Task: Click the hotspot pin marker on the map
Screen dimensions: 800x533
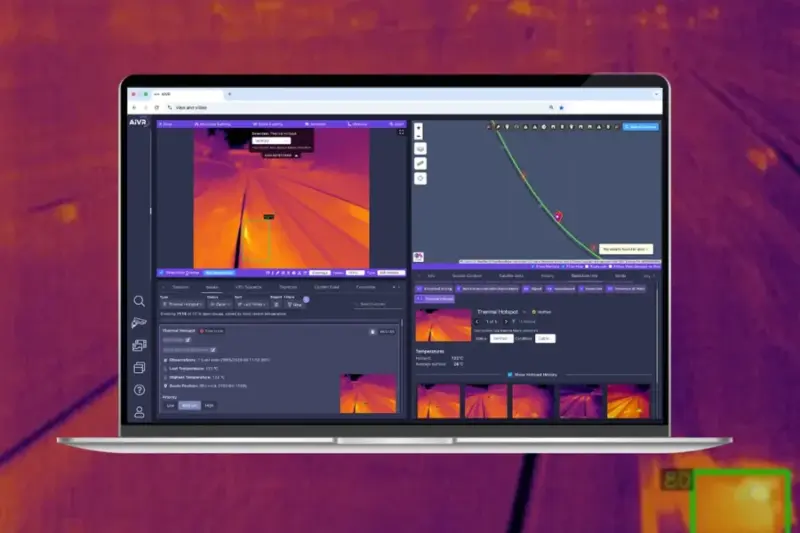Action: pos(558,216)
